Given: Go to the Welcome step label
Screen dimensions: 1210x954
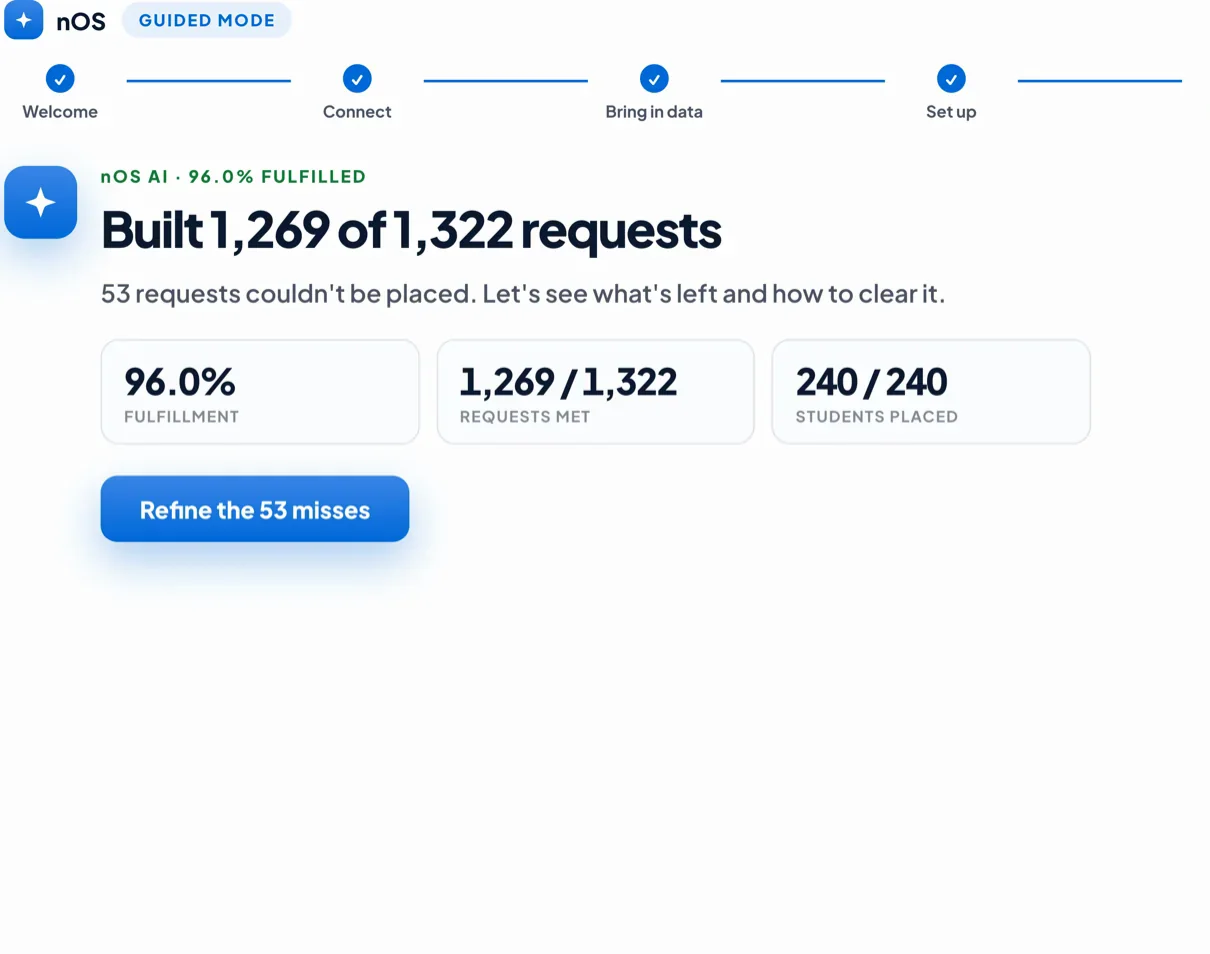Looking at the screenshot, I should click(60, 112).
